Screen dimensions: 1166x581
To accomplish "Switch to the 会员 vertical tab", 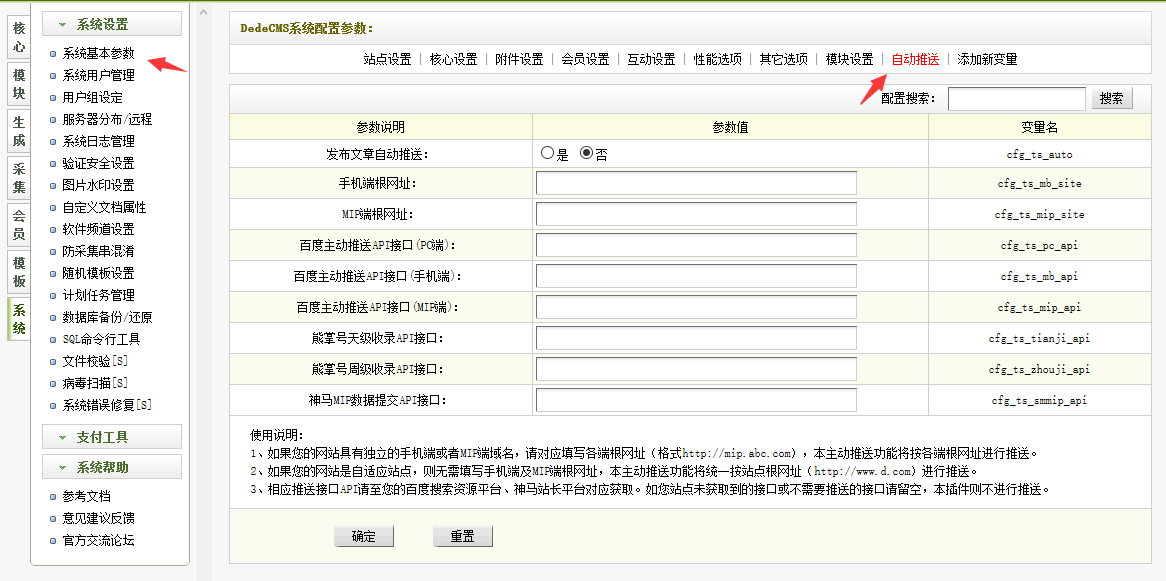I will click(19, 225).
